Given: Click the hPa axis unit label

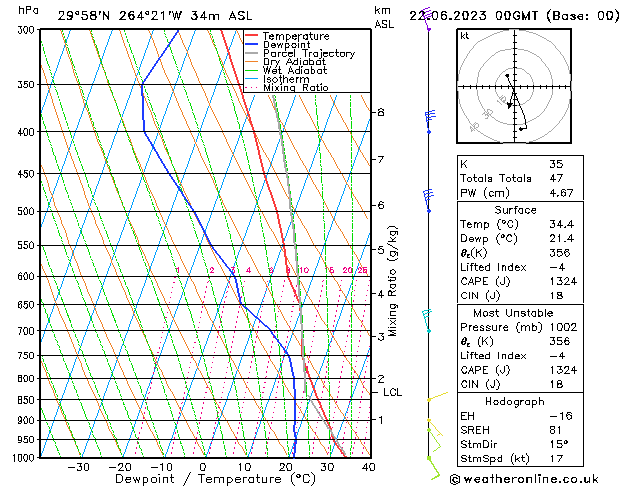Looking at the screenshot, I should tap(28, 10).
